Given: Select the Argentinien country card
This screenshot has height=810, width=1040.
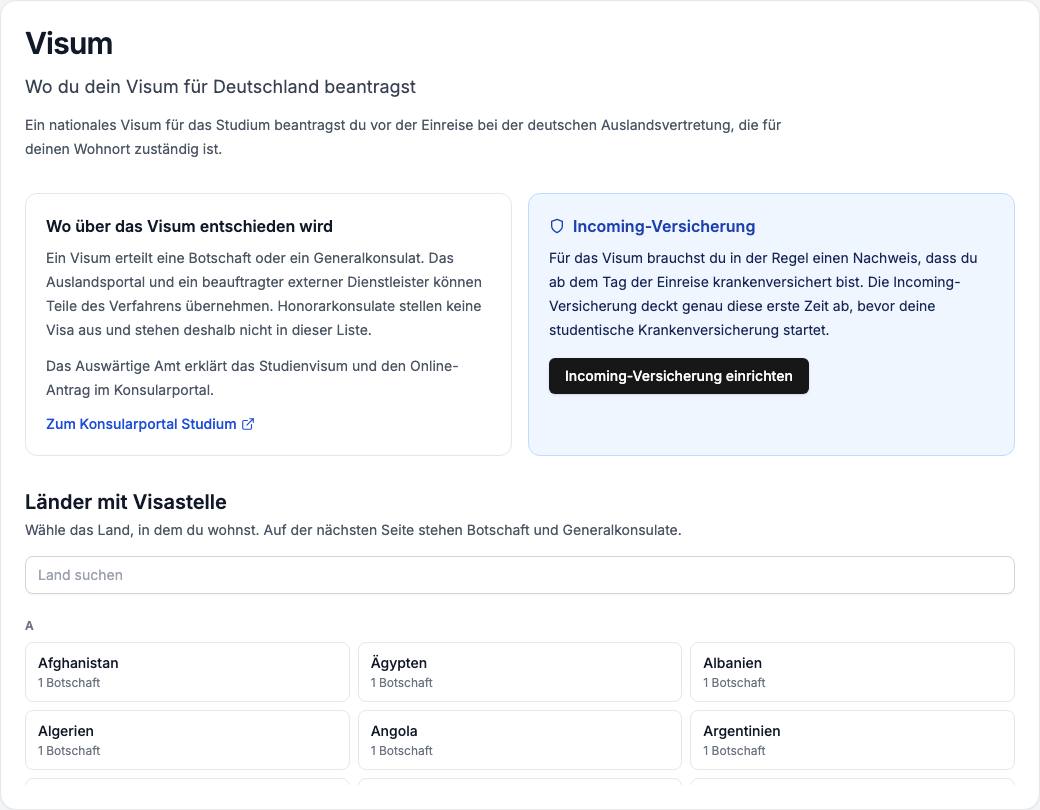Looking at the screenshot, I should tap(852, 740).
